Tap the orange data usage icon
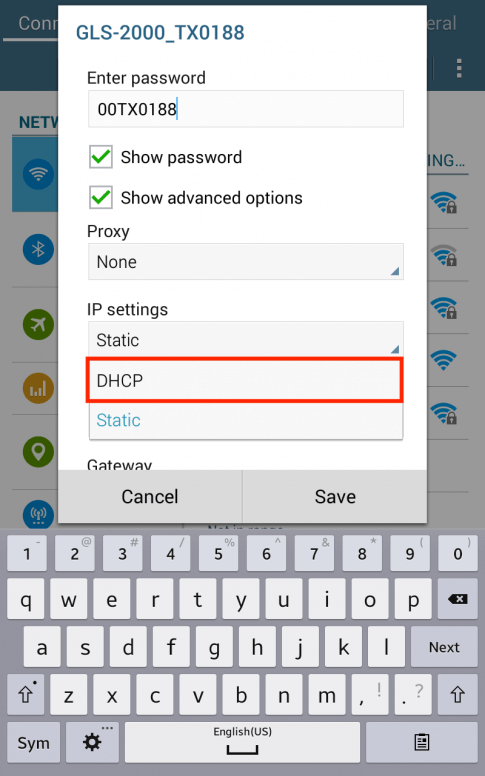Screen dimensions: 485x776 click(38, 388)
